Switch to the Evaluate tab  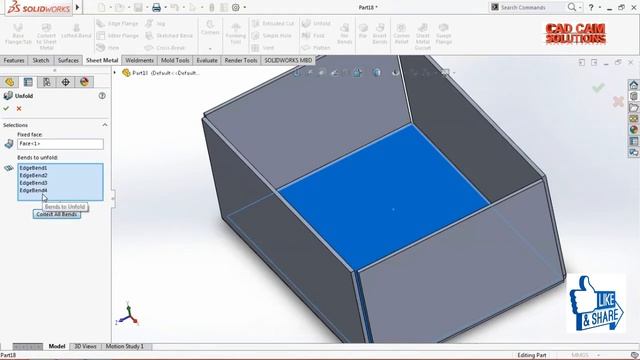pos(207,60)
